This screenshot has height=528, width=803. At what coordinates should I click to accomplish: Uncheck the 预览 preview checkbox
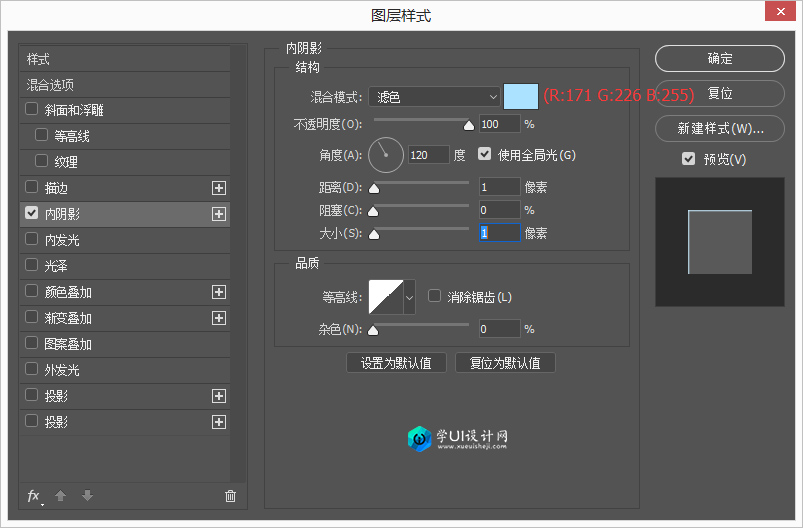[688, 159]
